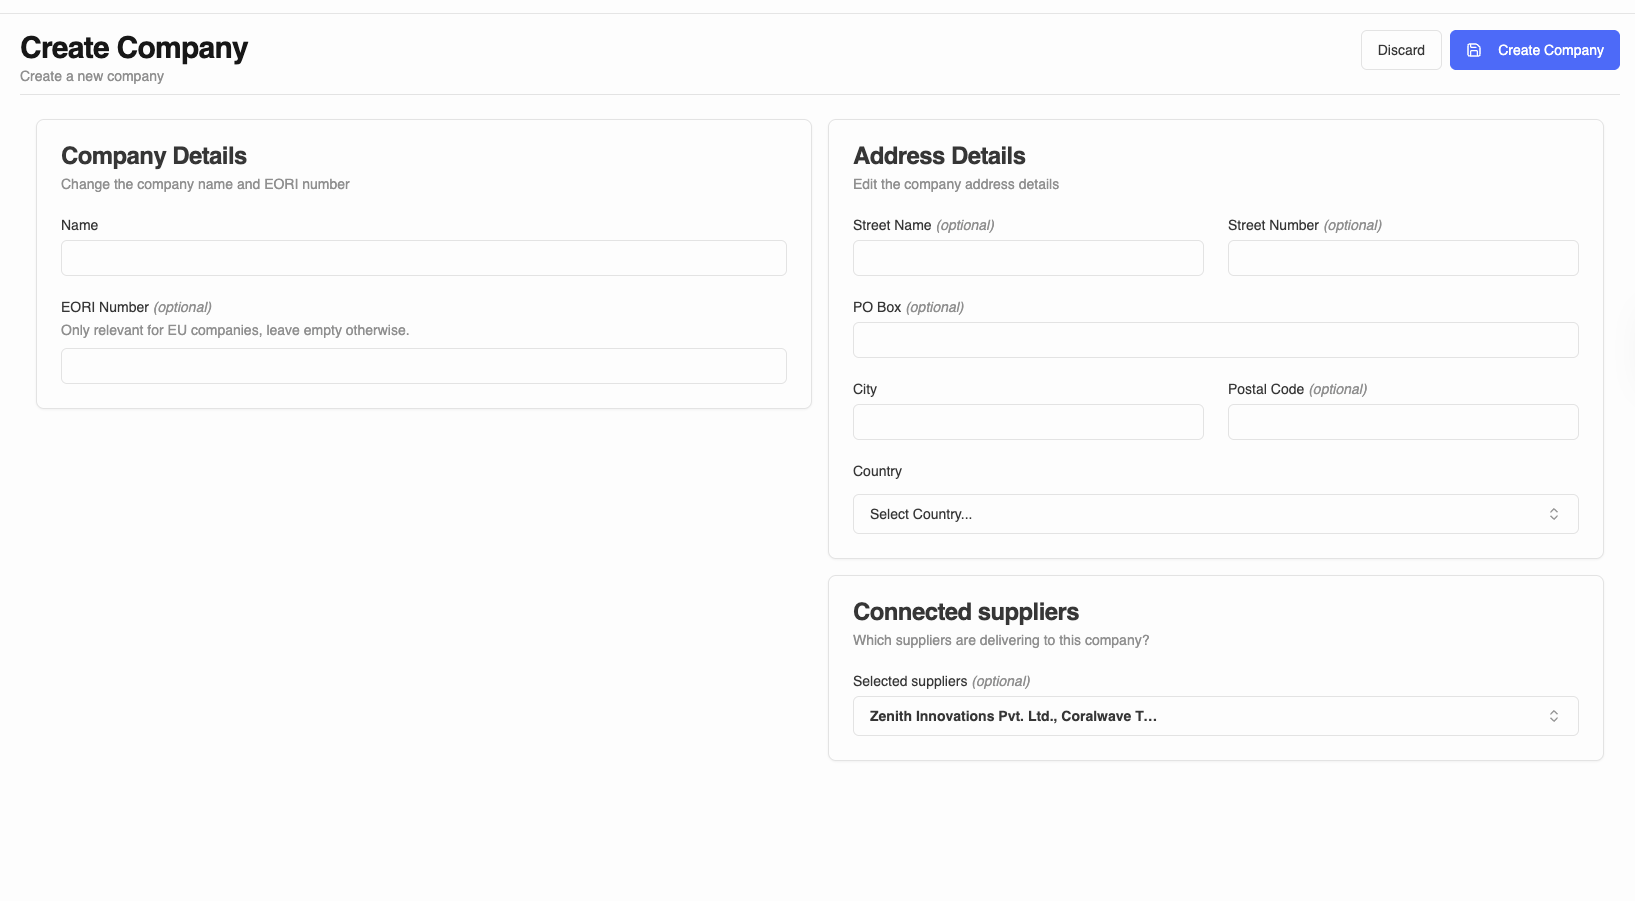Click the EORI Number label text
This screenshot has width=1635, height=901.
click(x=105, y=307)
